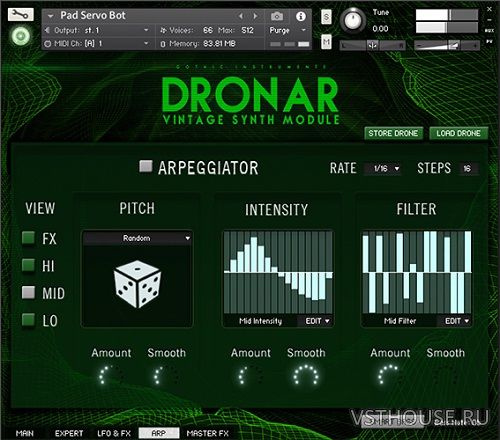Open the wrench instrument edit tool

[20, 14]
